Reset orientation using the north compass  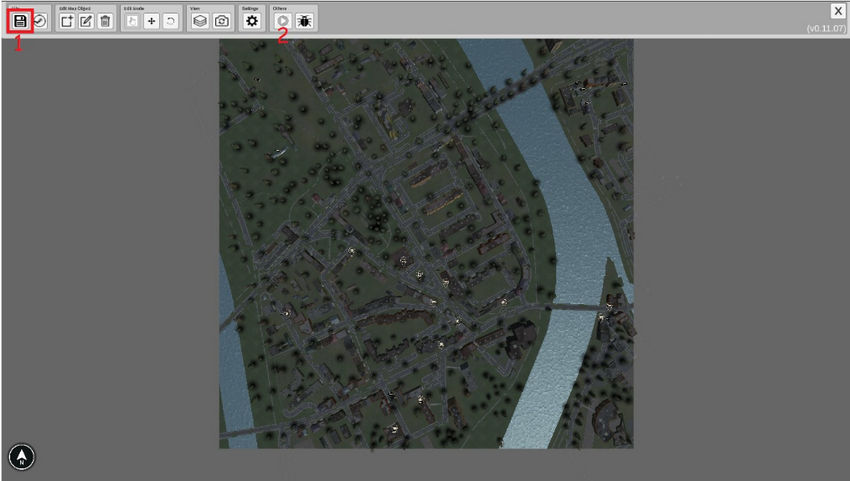coord(22,457)
